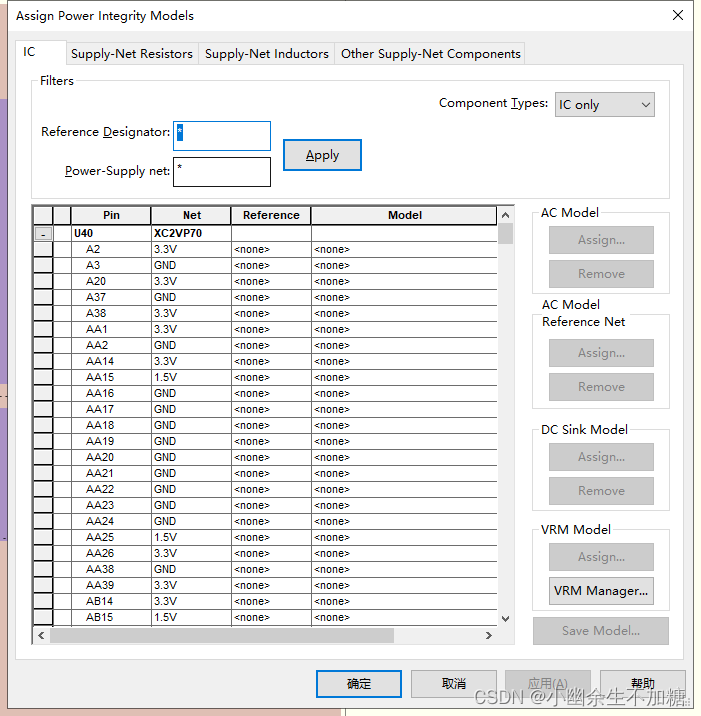This screenshot has width=701, height=716.
Task: Select pin AA21 cell
Action: coord(111,473)
